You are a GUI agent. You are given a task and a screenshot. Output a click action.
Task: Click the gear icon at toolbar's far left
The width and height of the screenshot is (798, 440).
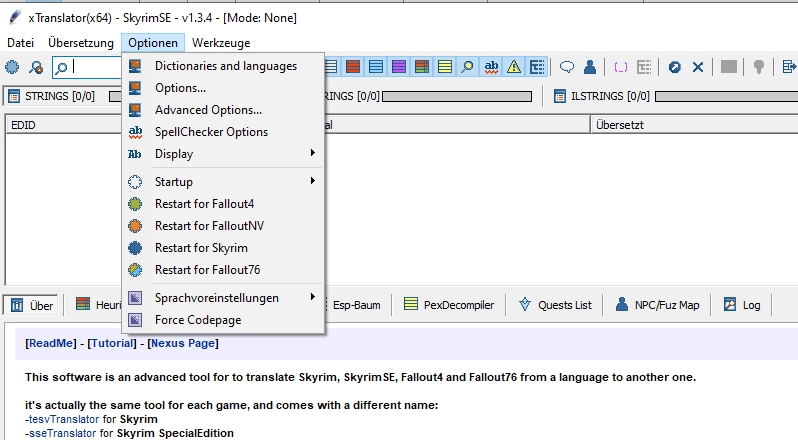click(12, 67)
